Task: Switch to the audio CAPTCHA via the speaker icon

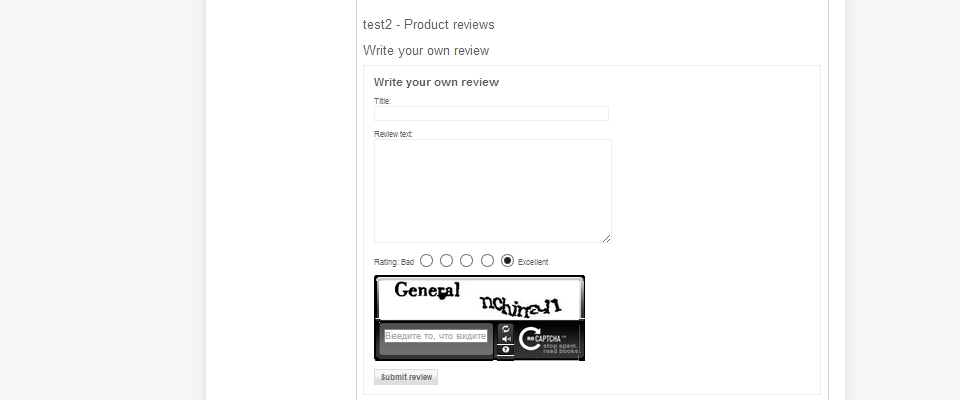Action: tap(506, 339)
